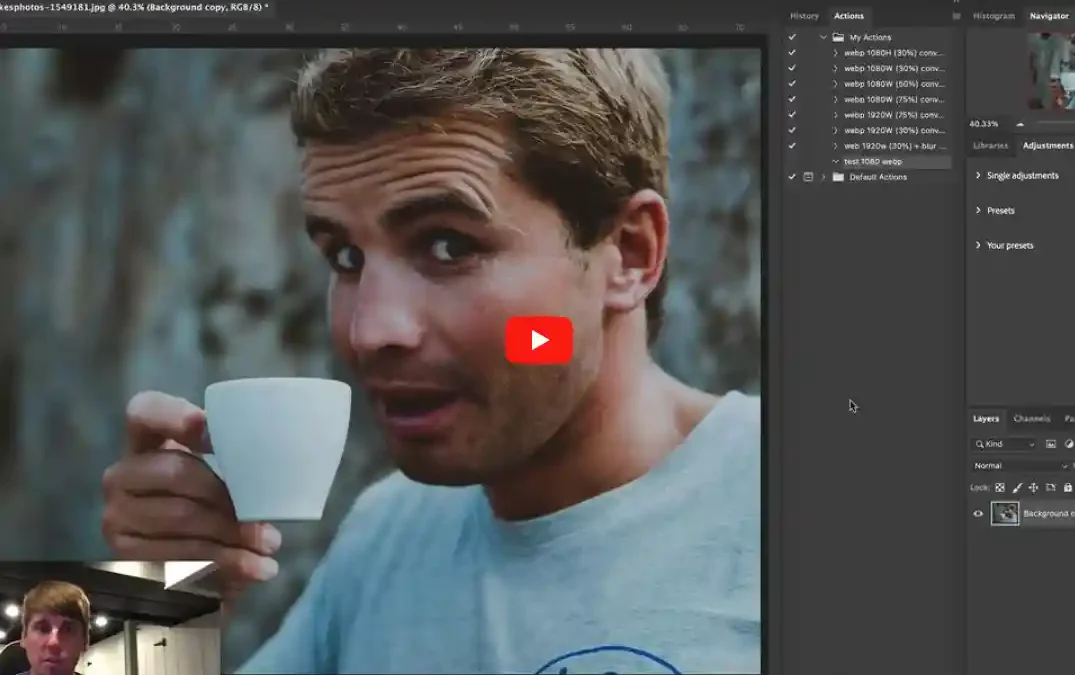Filter layers by adjustment layer icon

(x=1069, y=444)
